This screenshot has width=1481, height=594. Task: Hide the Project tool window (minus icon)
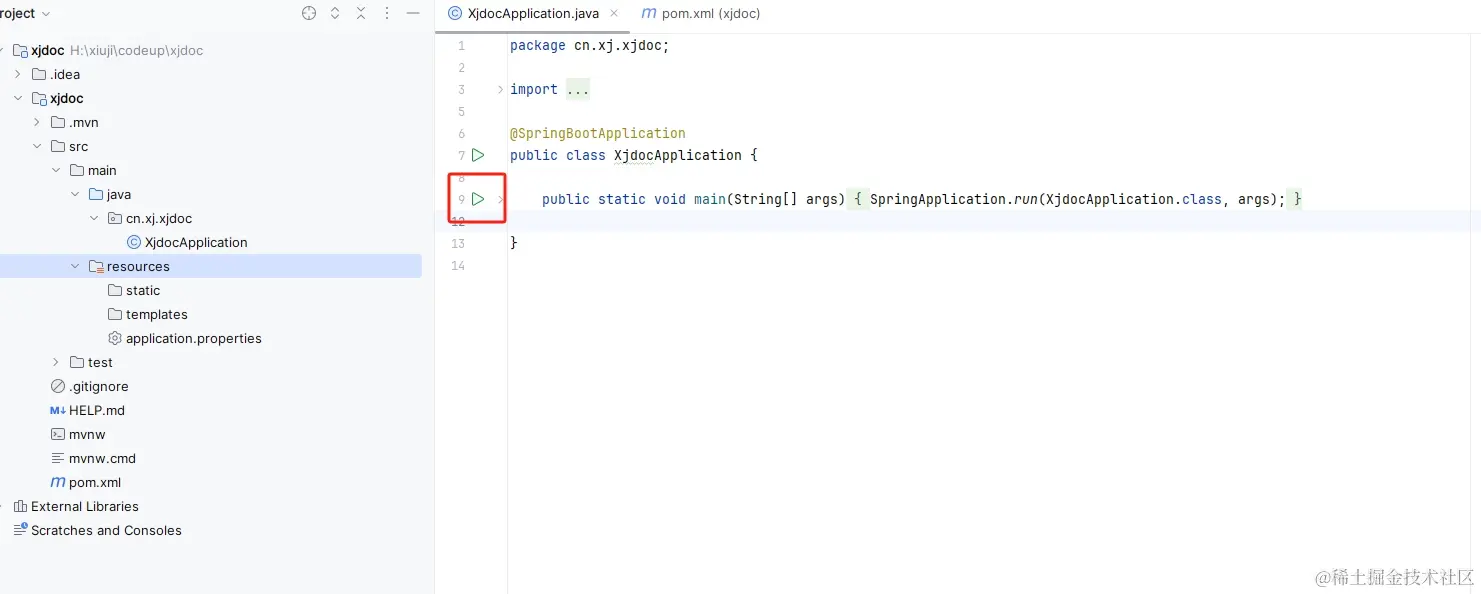coord(413,13)
